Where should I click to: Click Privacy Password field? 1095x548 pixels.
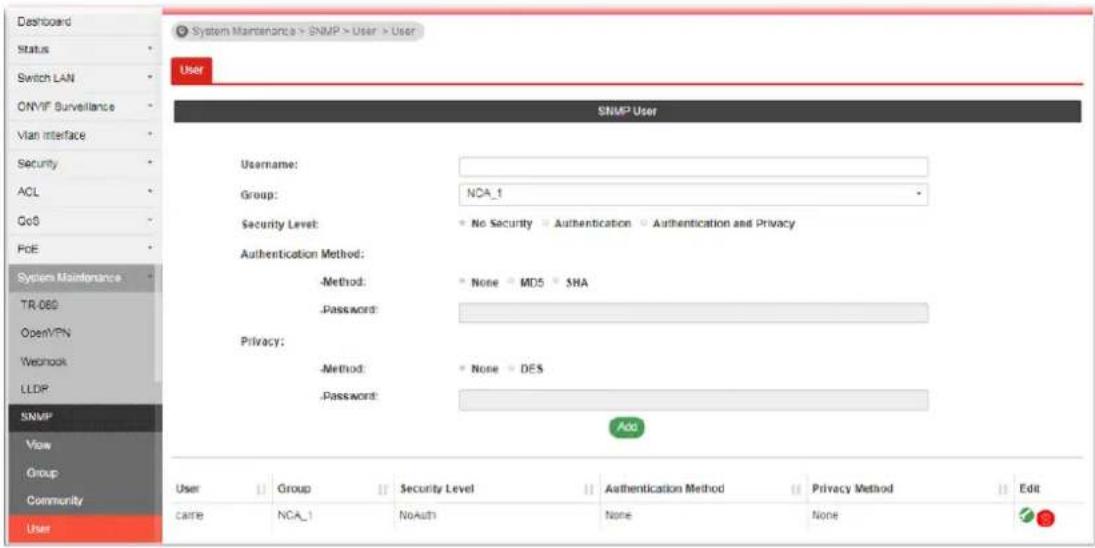coord(693,400)
